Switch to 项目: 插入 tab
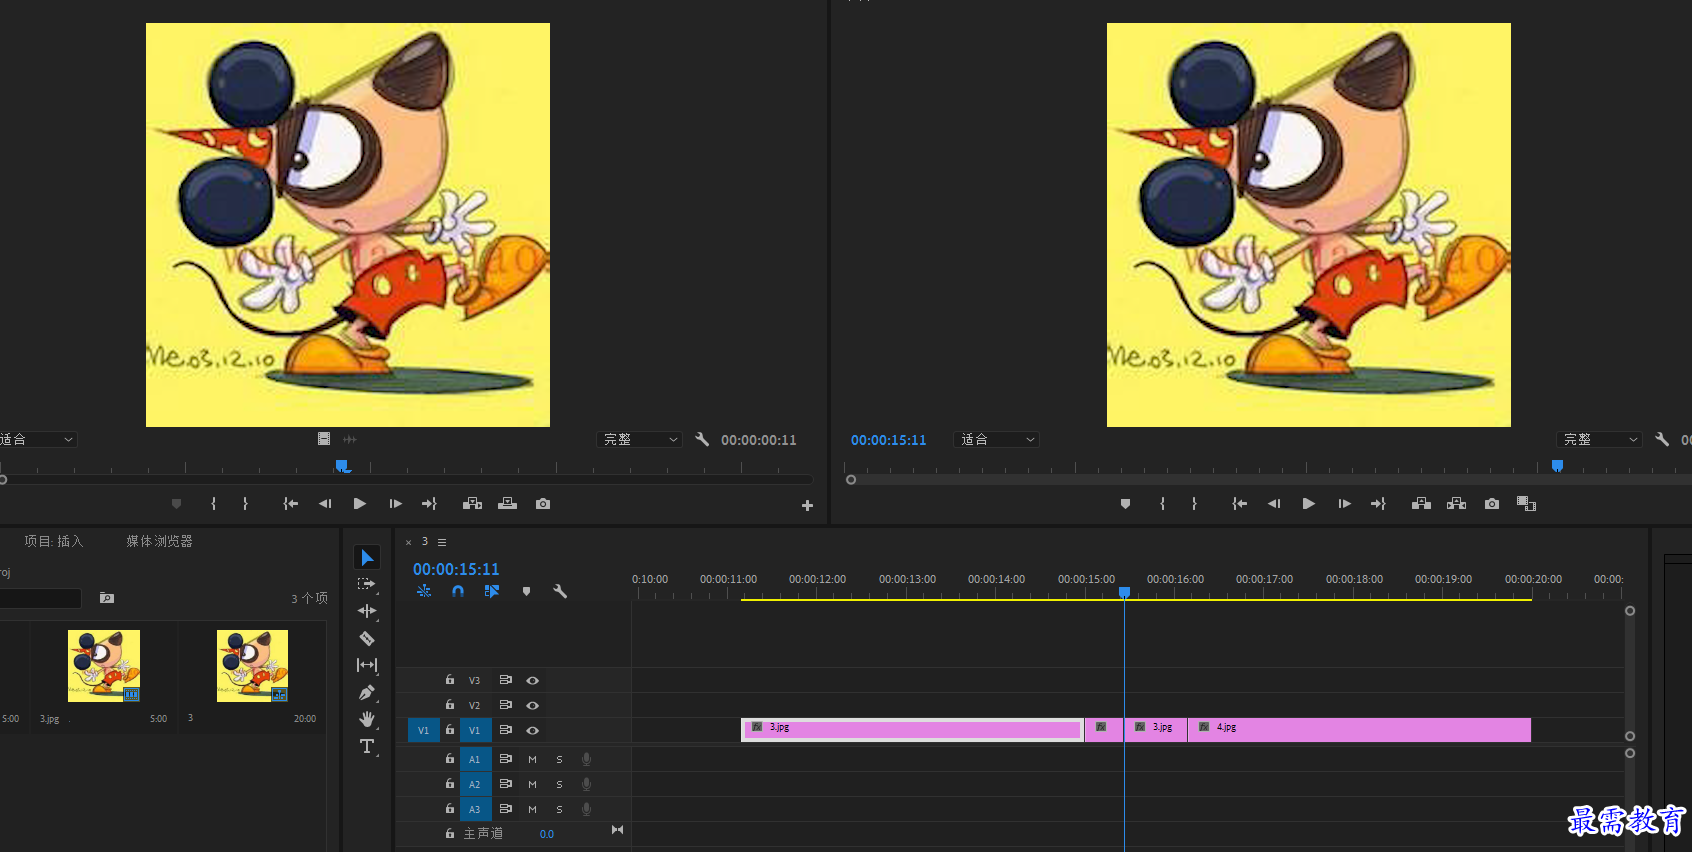Screen dimensions: 1692x852 tap(54, 541)
